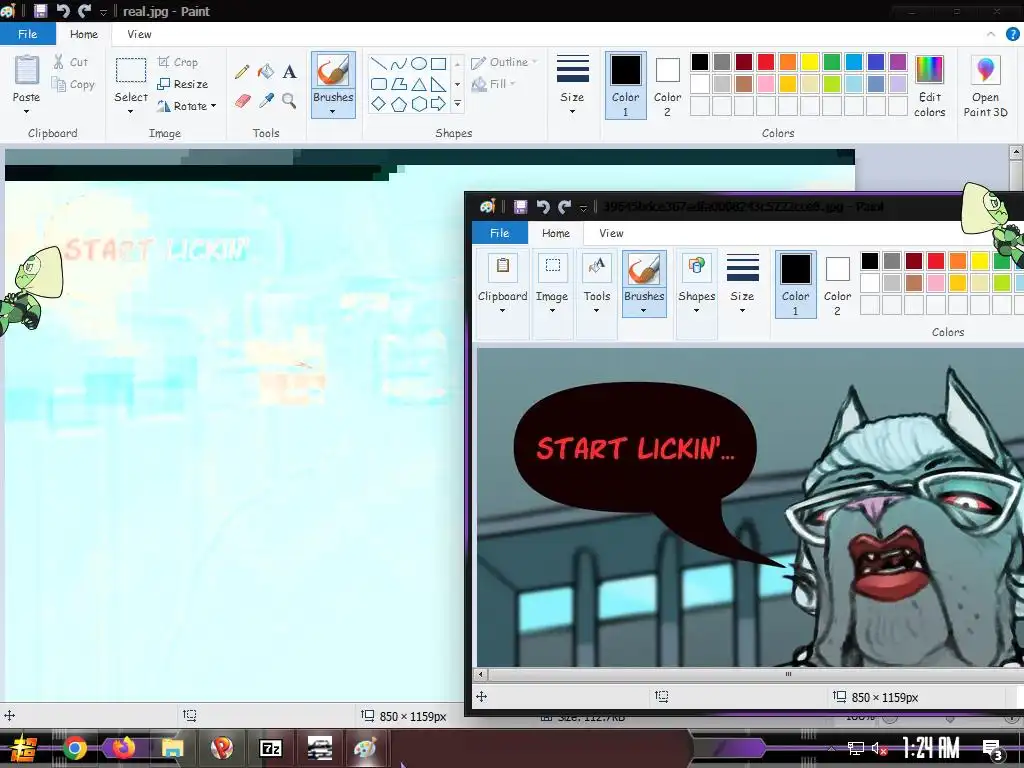Click the Open Paint 3D button

985,86
